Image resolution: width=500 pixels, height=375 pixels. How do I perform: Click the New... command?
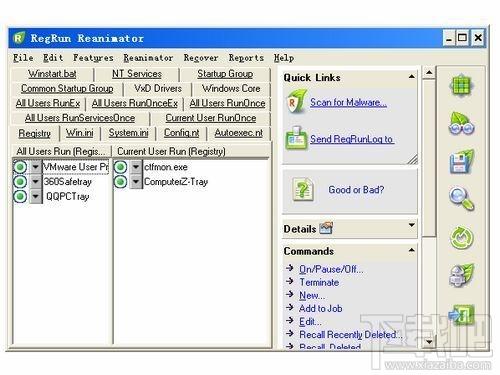(x=312, y=295)
